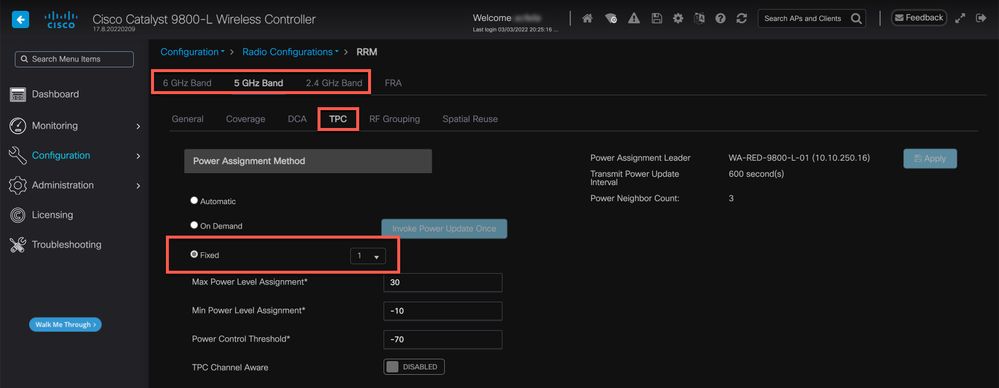Go to the Home icon in header

pyautogui.click(x=587, y=19)
